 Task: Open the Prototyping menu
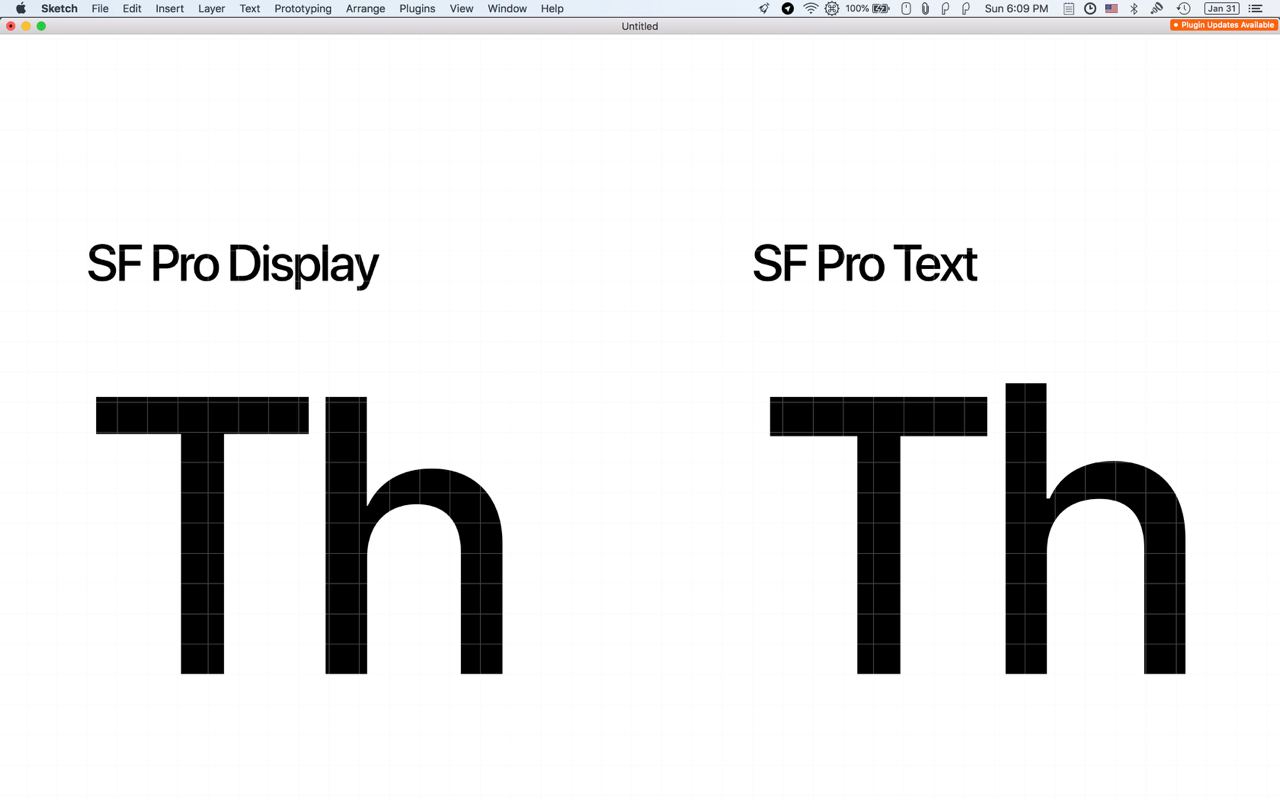[303, 8]
